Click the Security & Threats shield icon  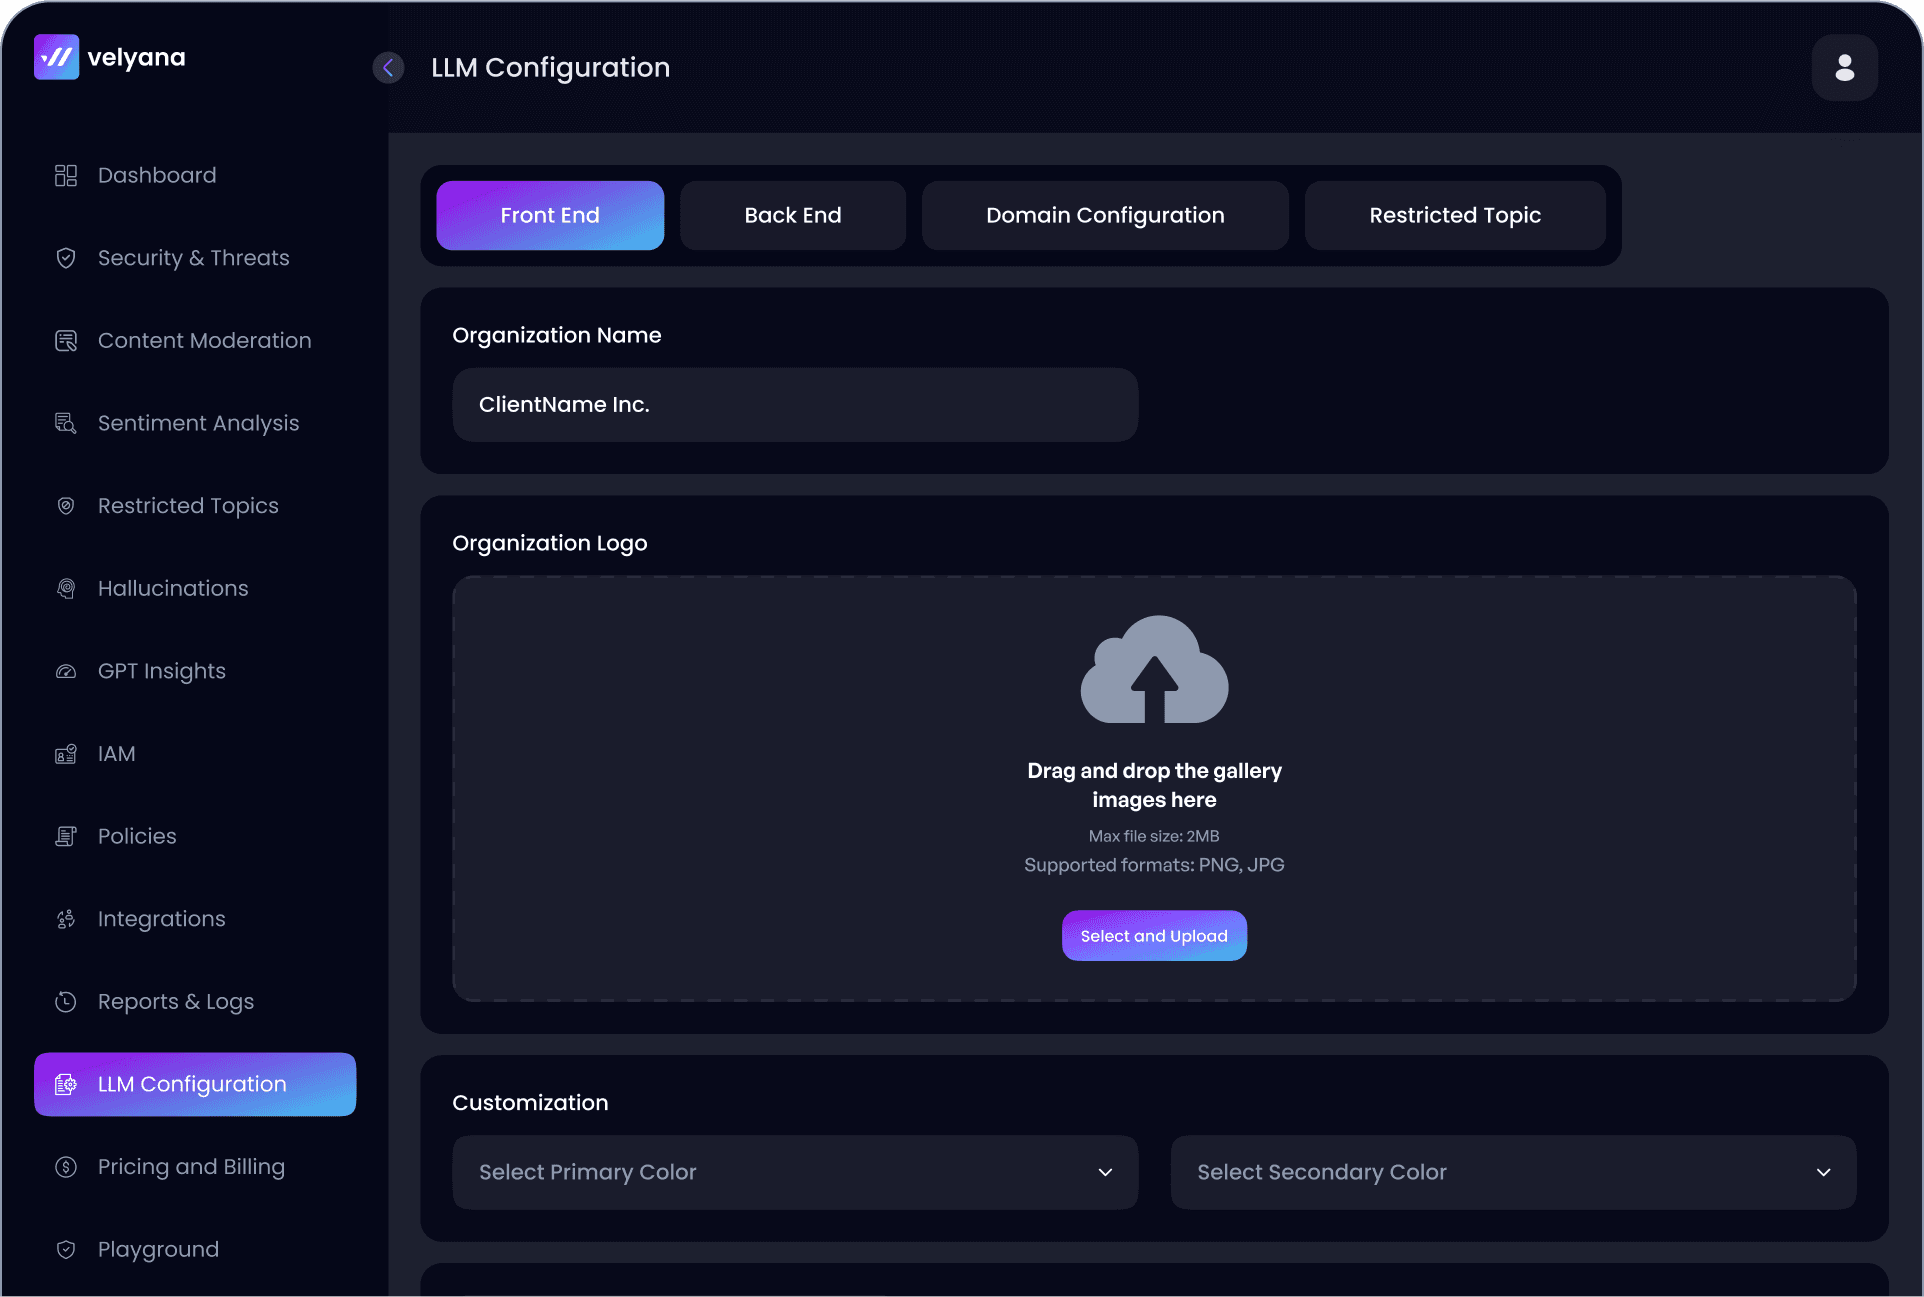(x=66, y=258)
